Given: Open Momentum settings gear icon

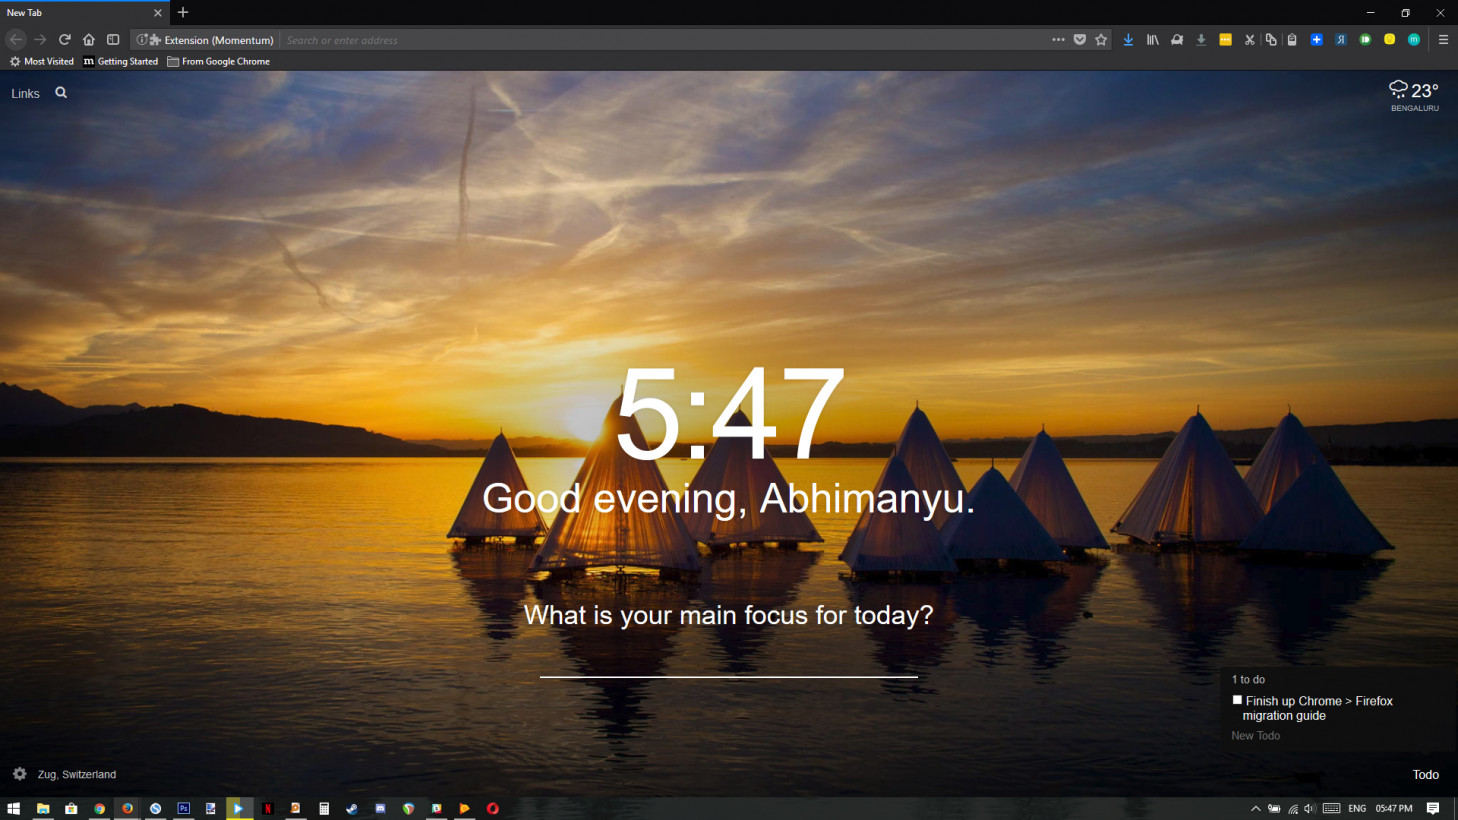Looking at the screenshot, I should (x=19, y=774).
